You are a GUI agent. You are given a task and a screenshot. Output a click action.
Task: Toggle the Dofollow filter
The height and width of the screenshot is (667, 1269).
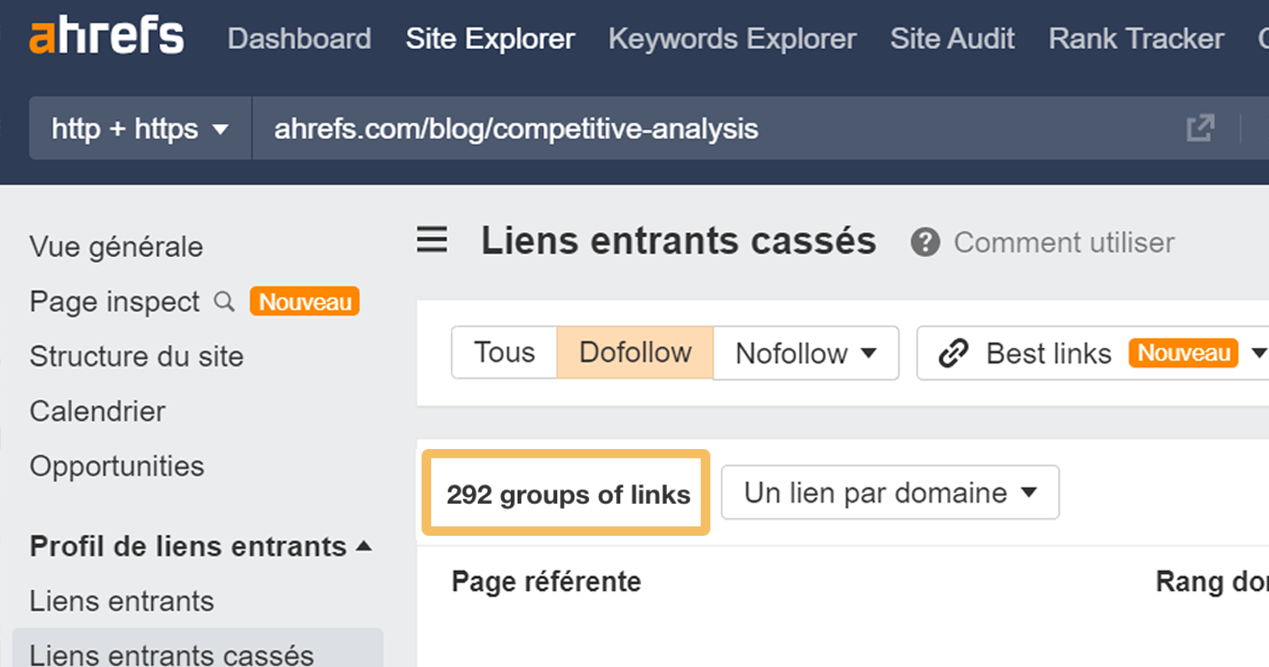tap(634, 353)
